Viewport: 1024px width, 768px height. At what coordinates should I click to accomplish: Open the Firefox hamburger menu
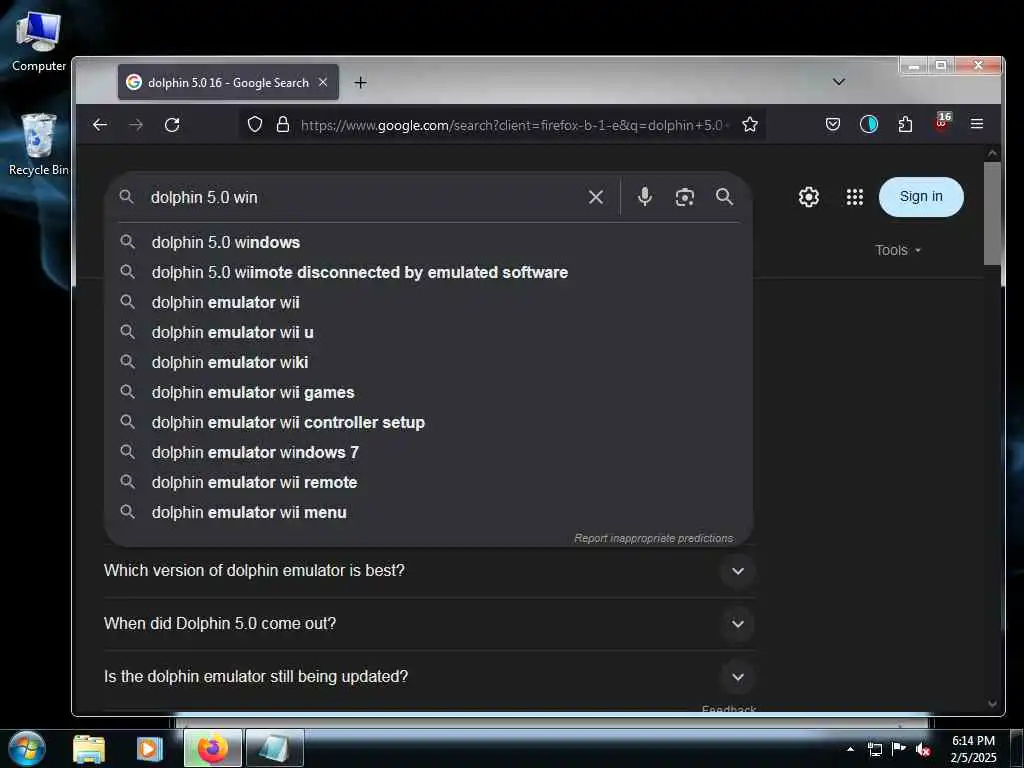pos(977,123)
